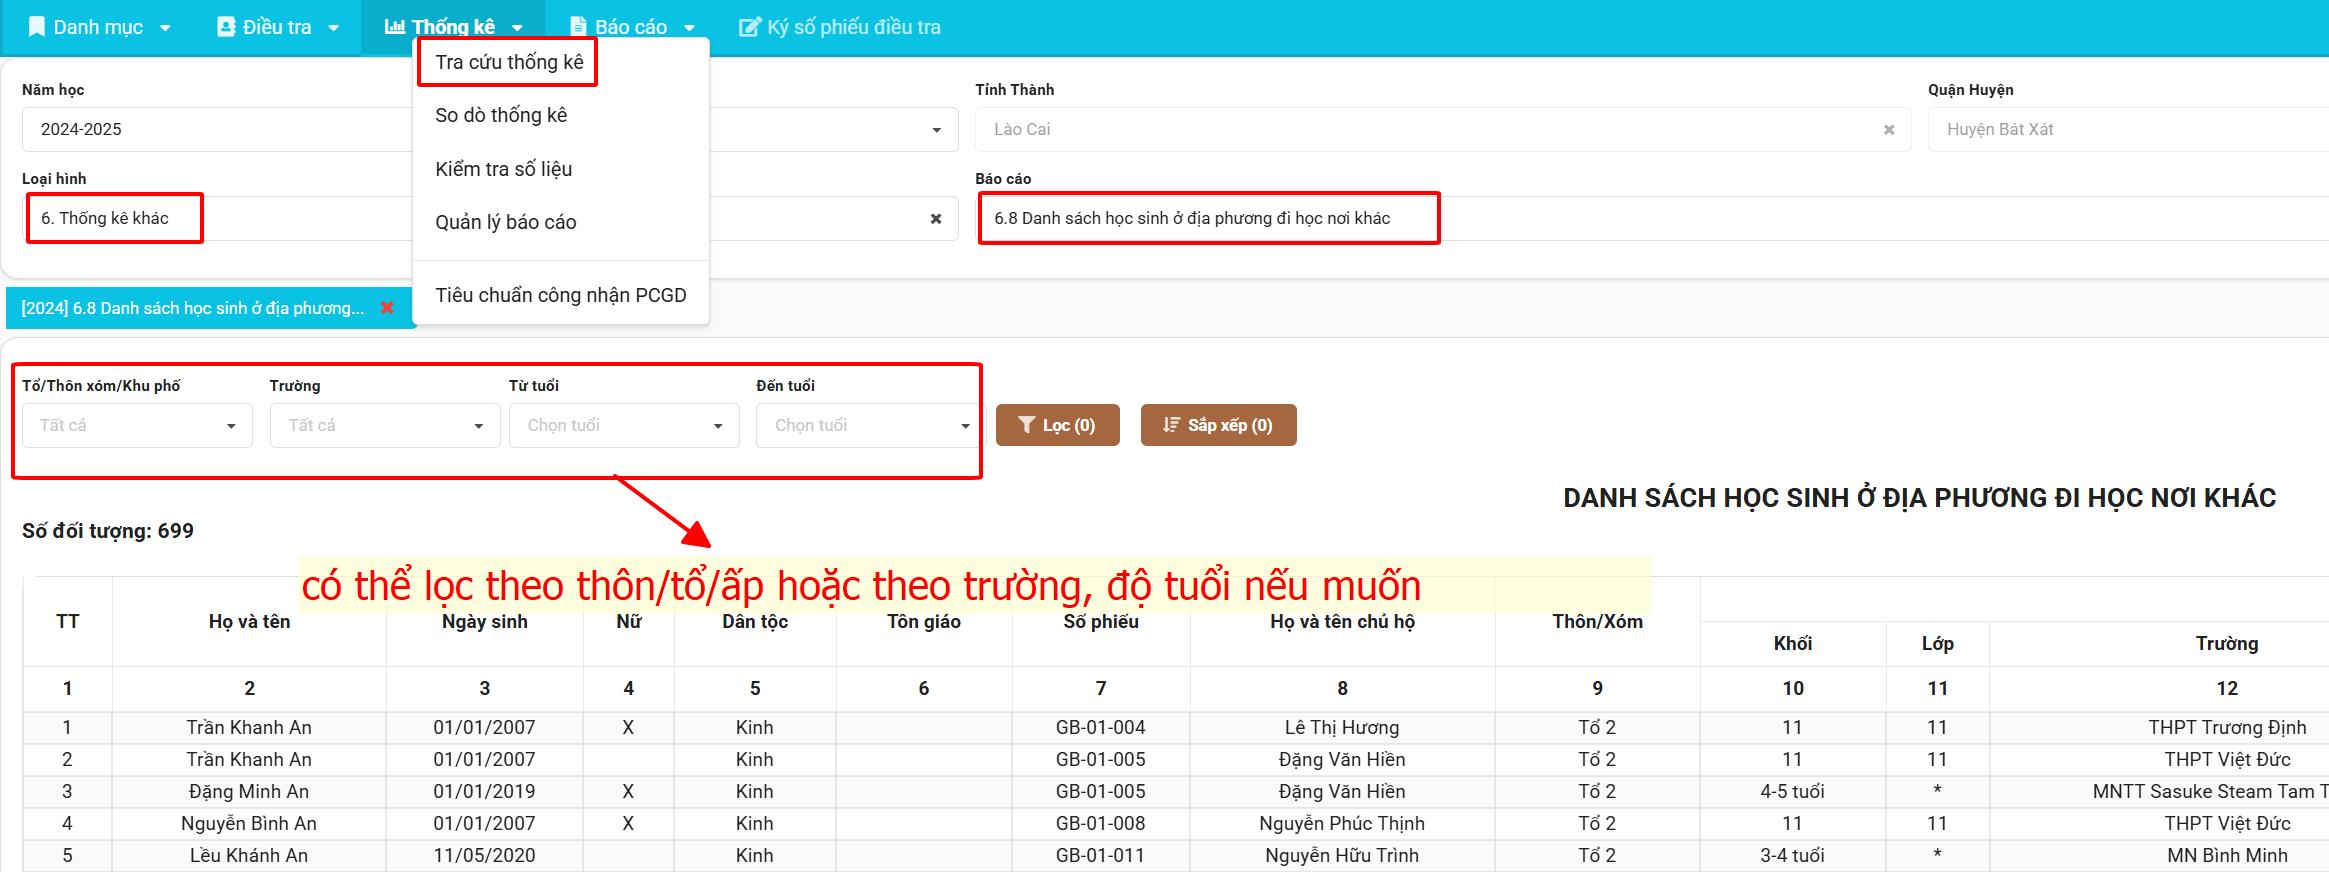Viewport: 2329px width, 872px height.
Task: Open Kiểm tra số liệu menu entry
Action: [x=503, y=169]
